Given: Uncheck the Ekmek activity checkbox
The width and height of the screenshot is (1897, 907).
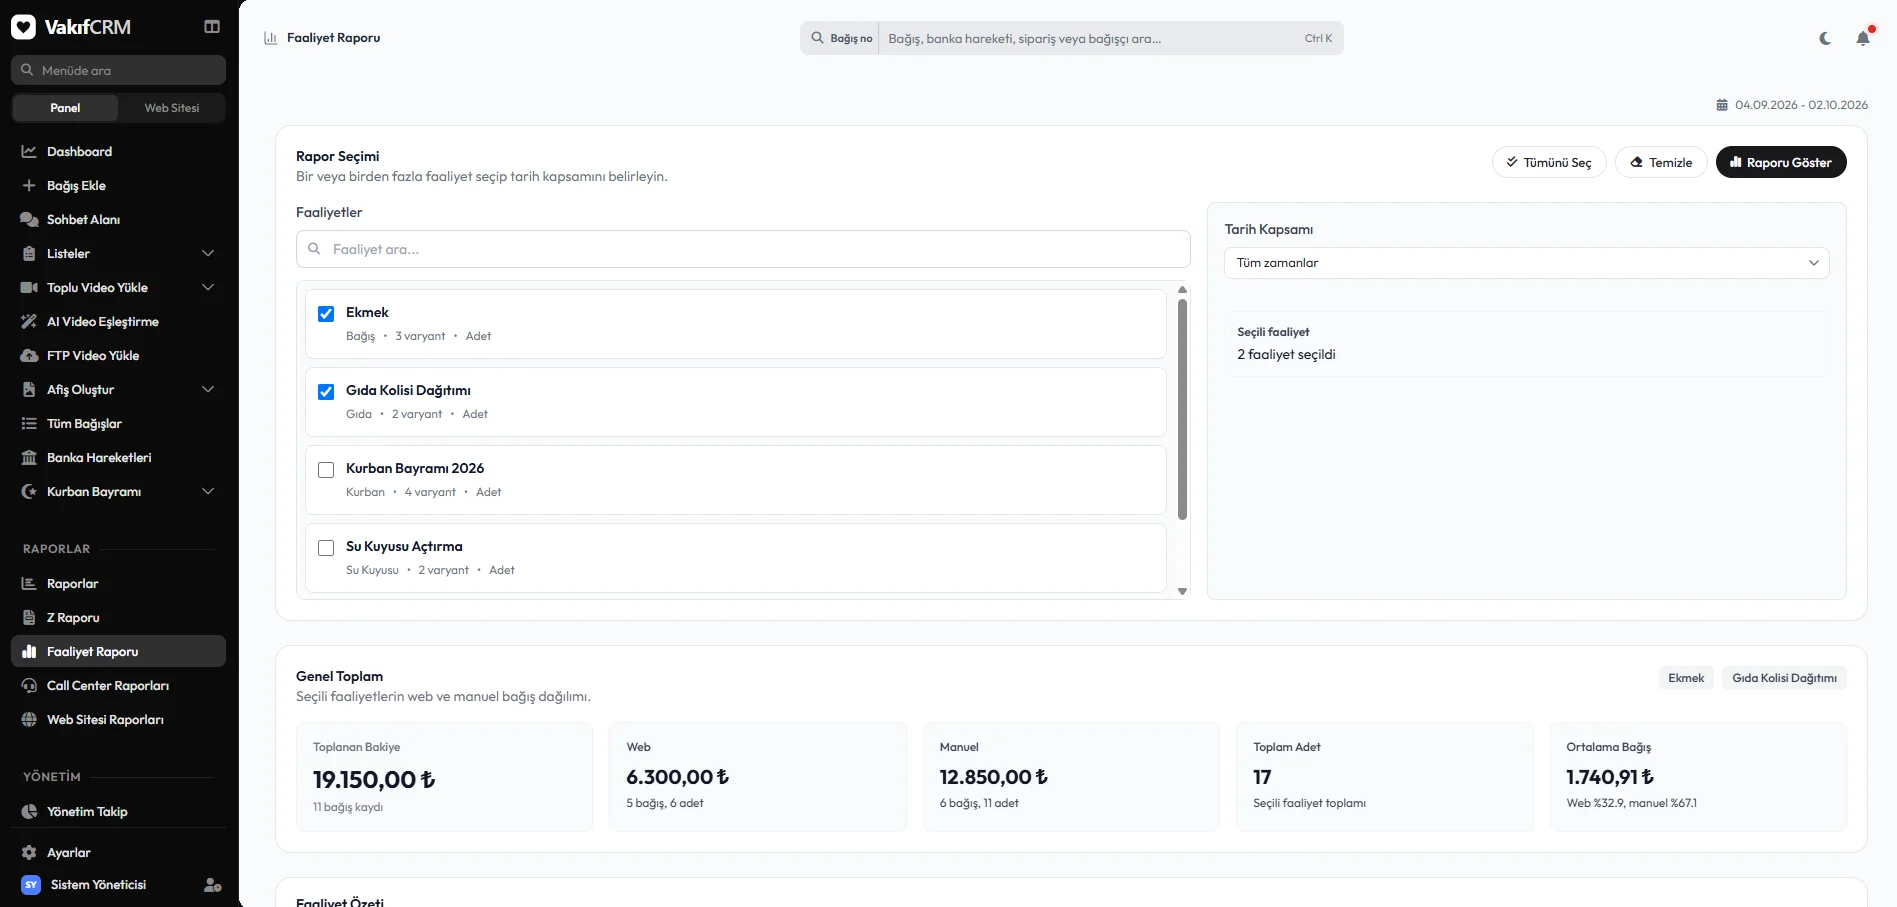Looking at the screenshot, I should [326, 314].
